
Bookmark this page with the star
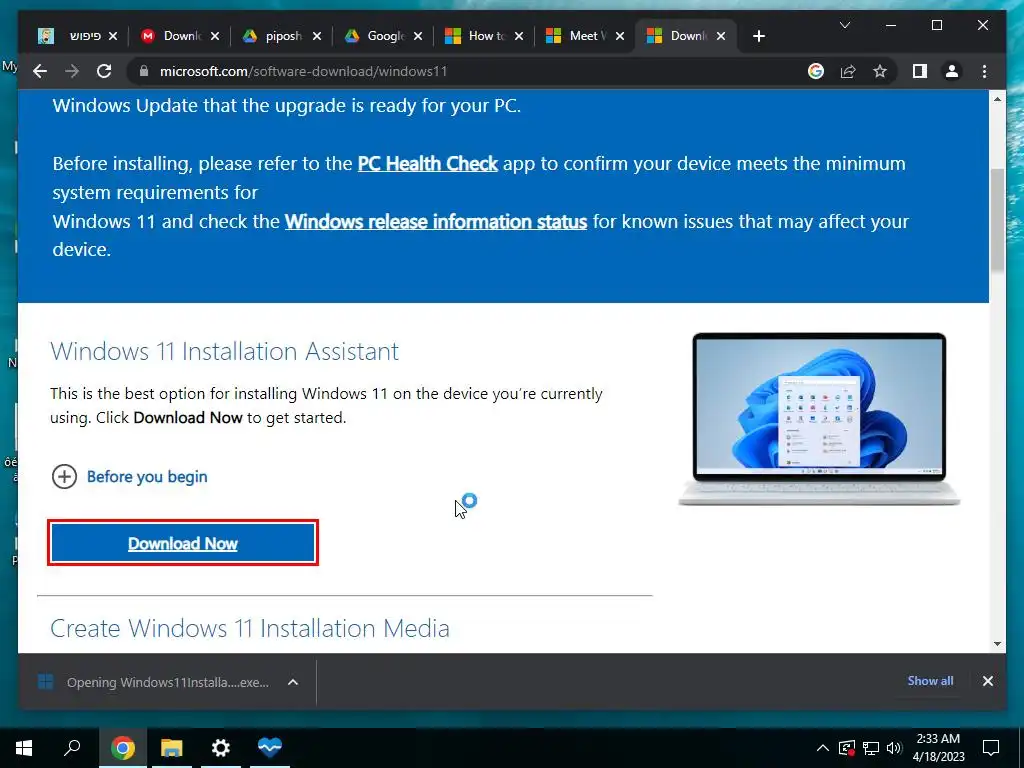(880, 71)
